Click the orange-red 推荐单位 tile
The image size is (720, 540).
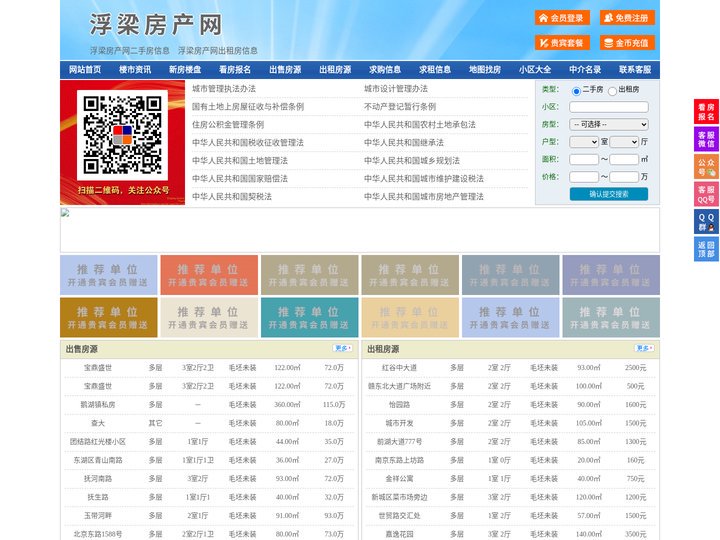(x=209, y=275)
